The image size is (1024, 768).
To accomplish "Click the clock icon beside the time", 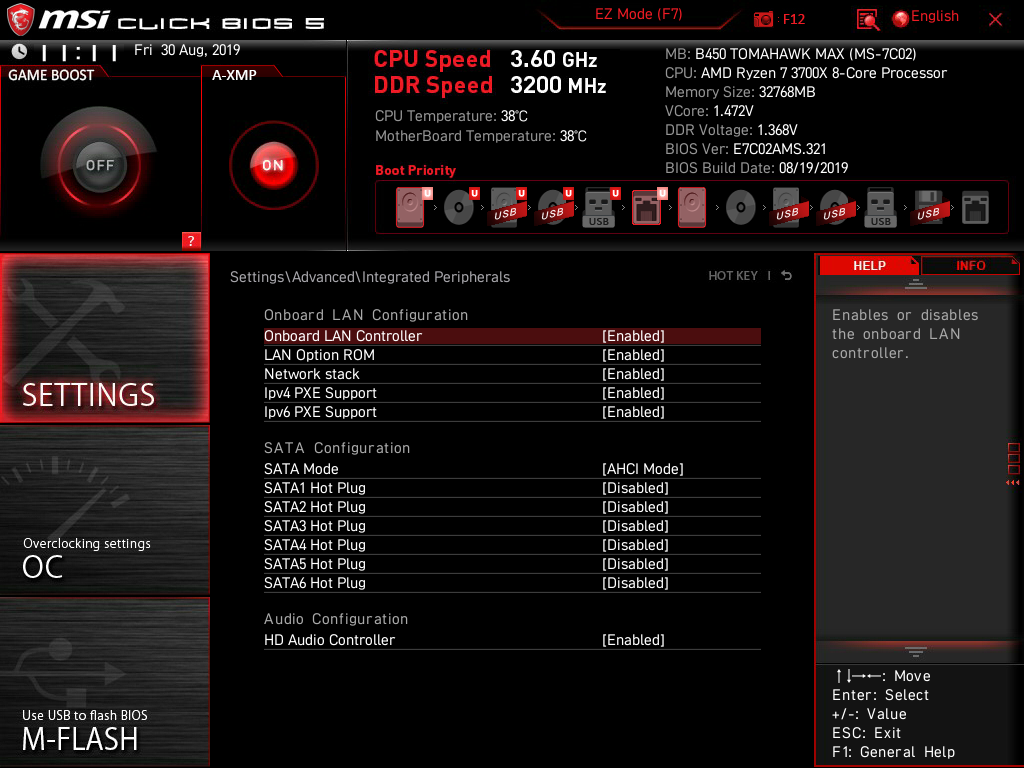I will coord(20,51).
